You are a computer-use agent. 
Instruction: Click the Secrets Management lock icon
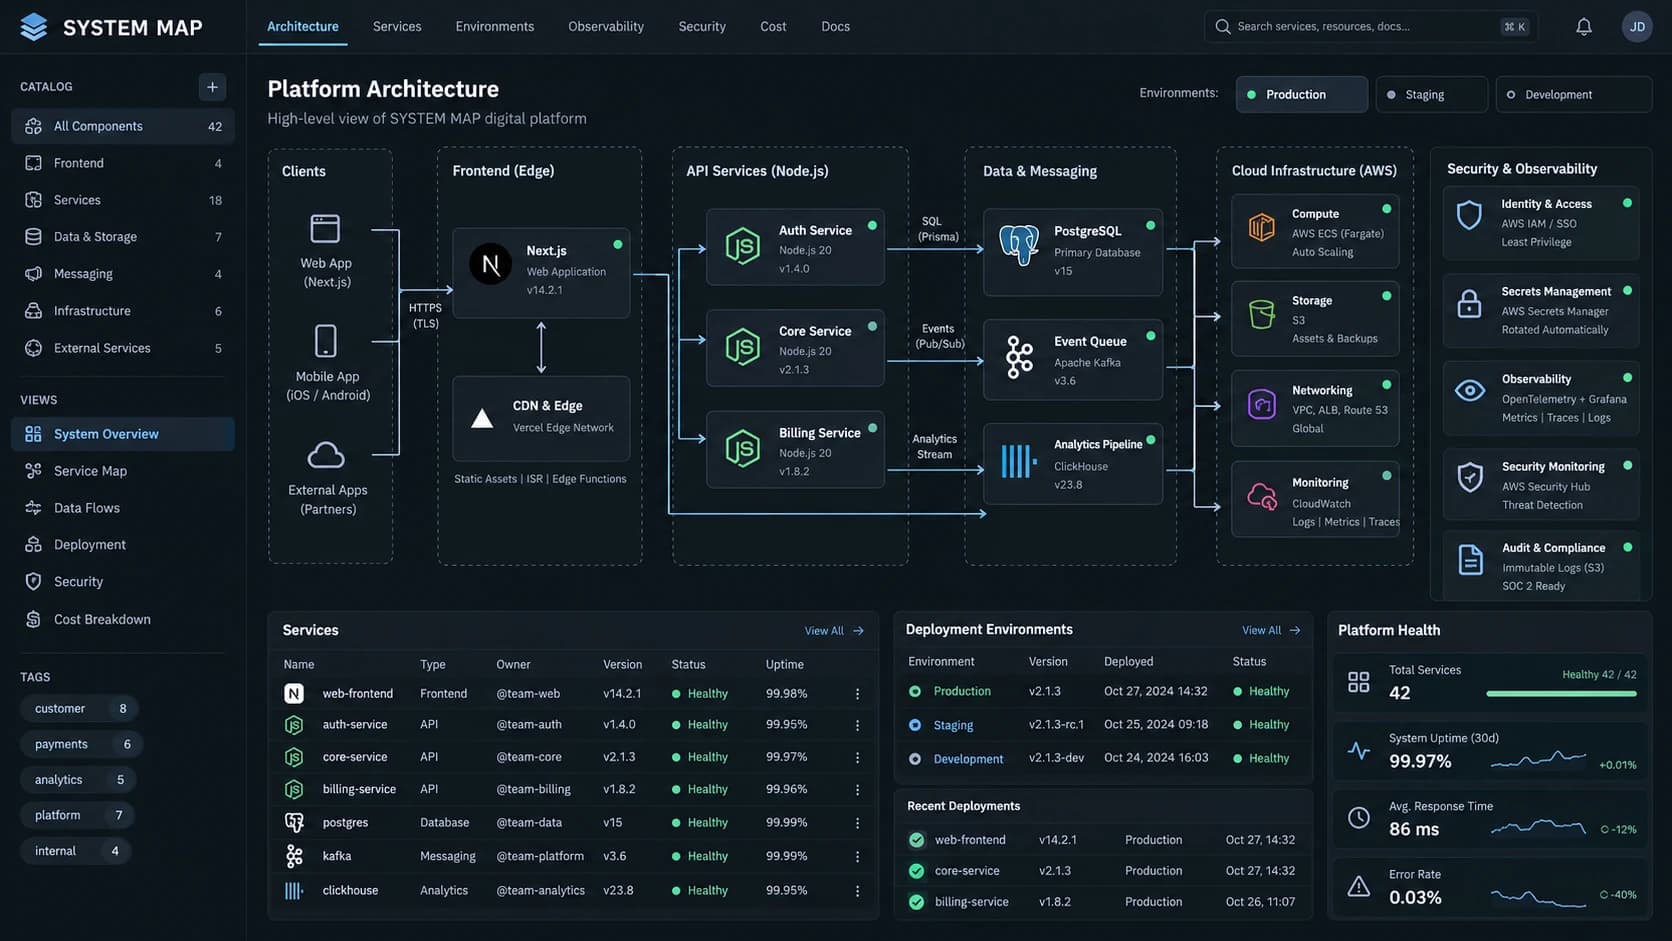coord(1469,303)
